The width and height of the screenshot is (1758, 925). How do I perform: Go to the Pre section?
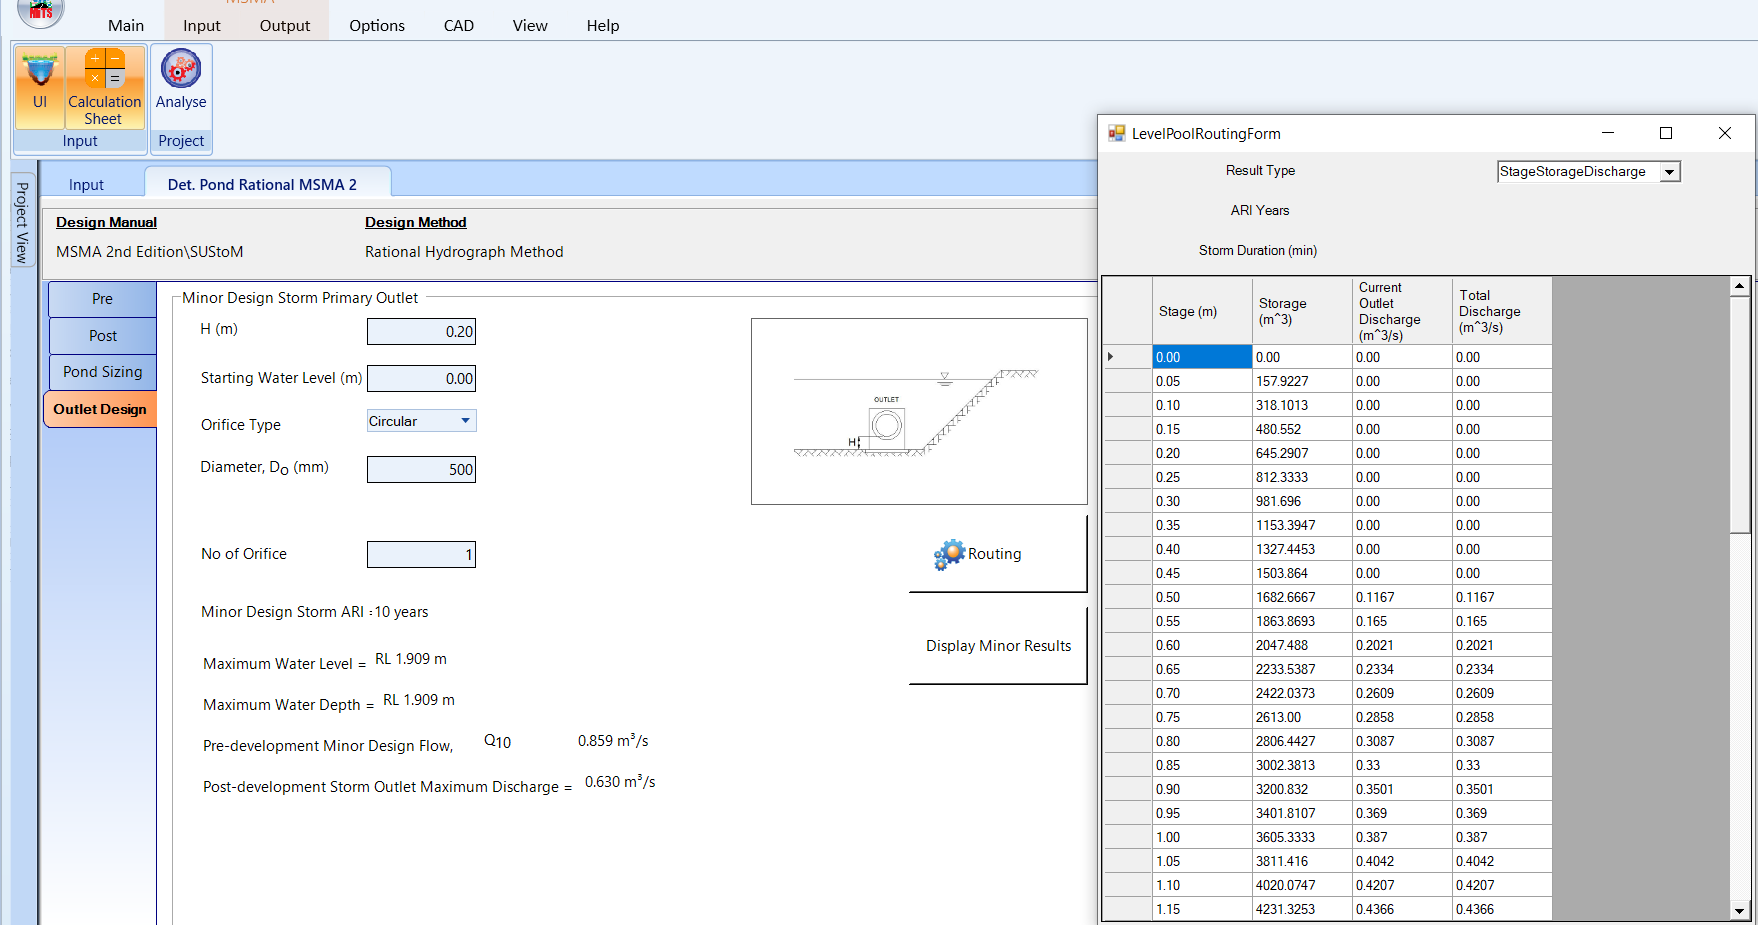pos(102,299)
